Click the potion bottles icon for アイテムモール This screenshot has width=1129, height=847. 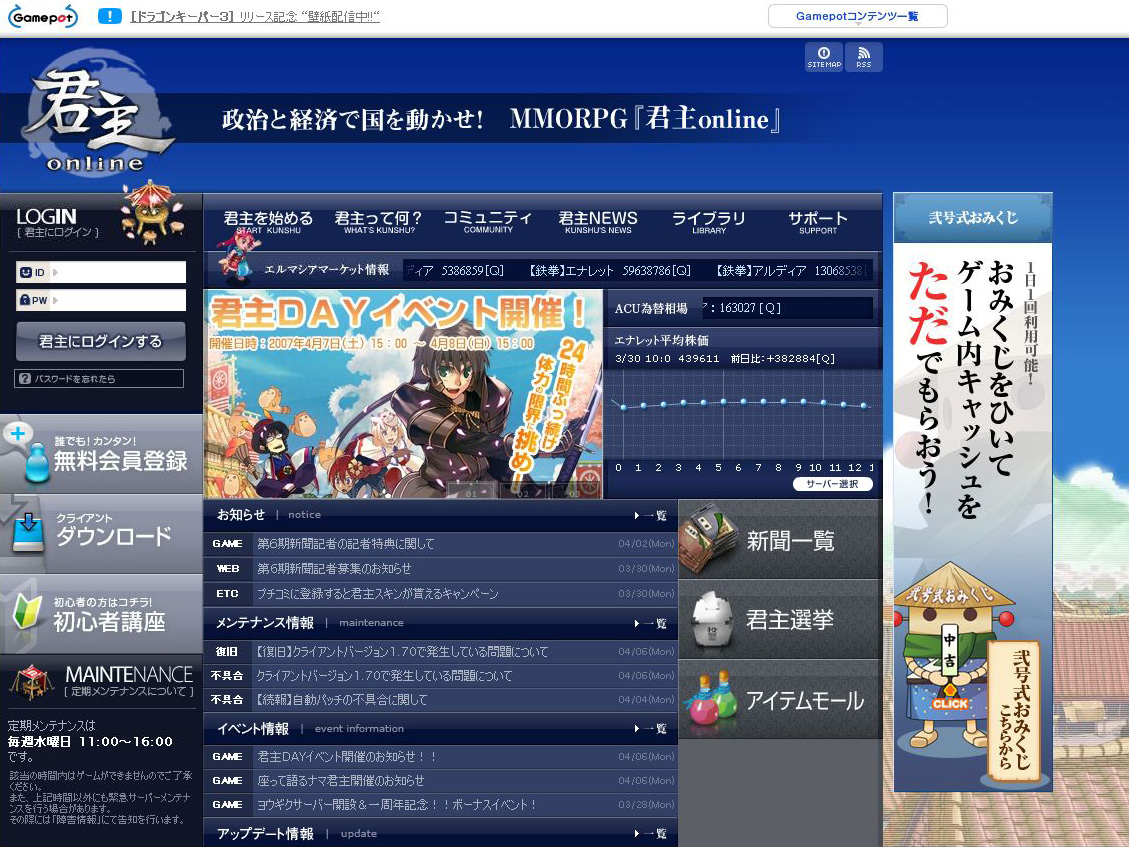[710, 699]
